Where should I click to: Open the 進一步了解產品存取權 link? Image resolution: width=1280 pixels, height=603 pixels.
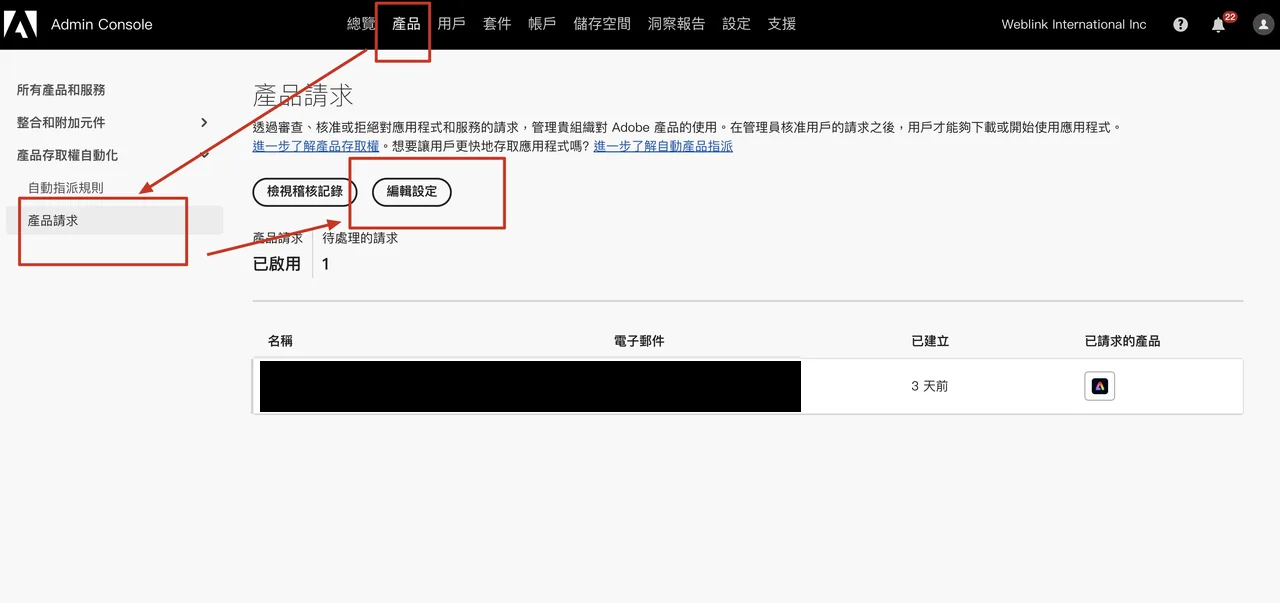pos(316,146)
